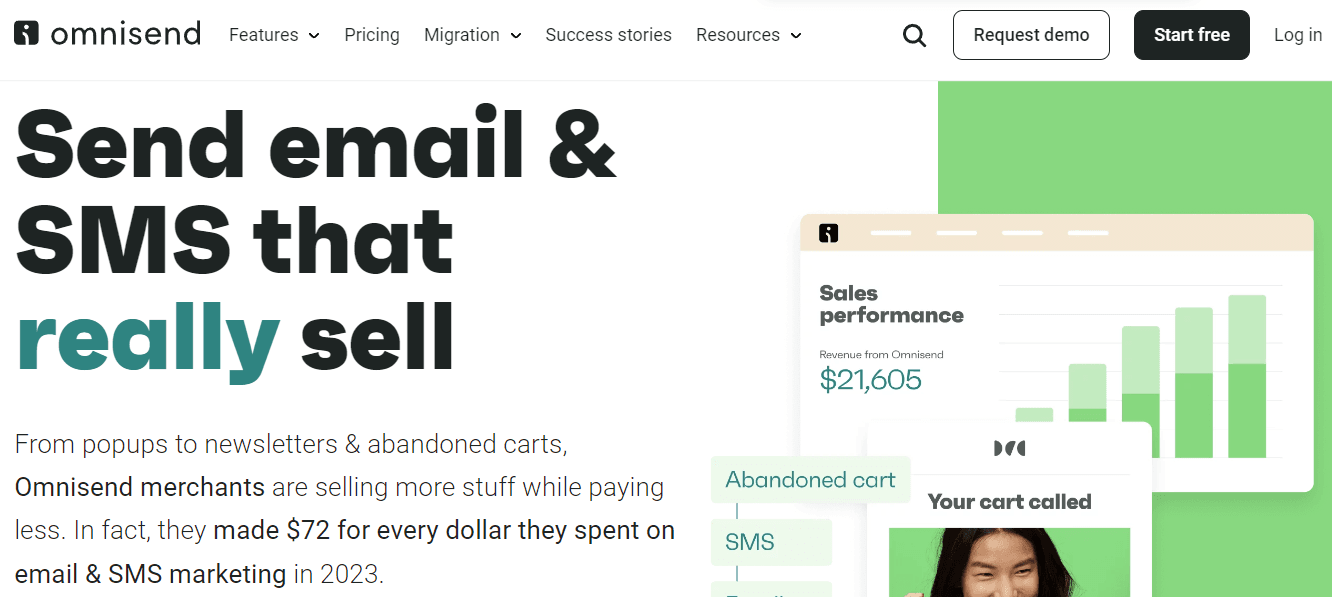Click the Sales performance card title
This screenshot has height=597, width=1332.
(x=890, y=304)
